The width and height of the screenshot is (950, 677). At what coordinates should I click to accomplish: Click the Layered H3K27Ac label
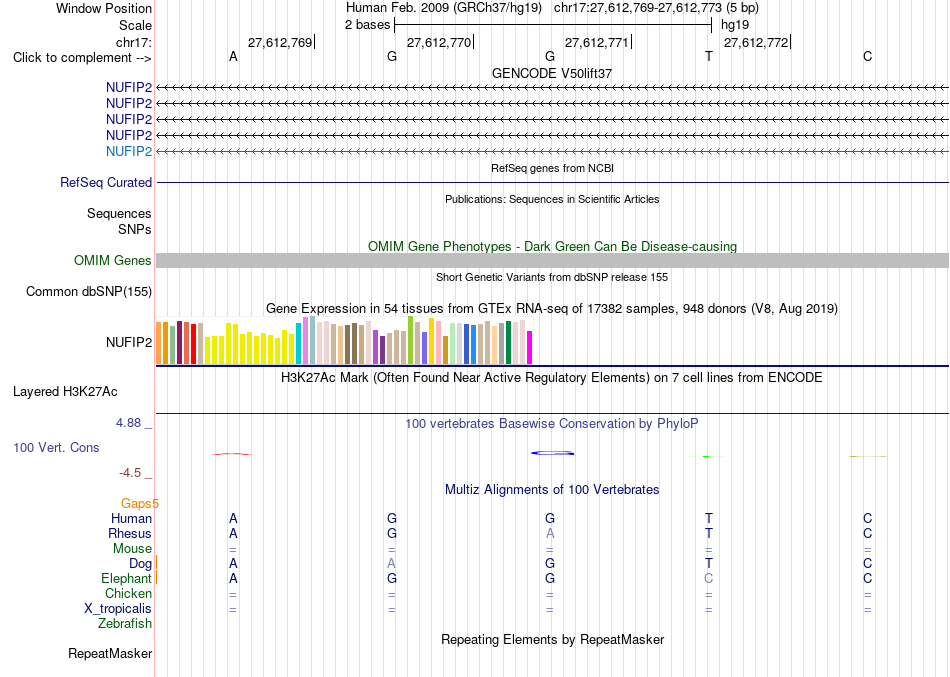pos(65,392)
